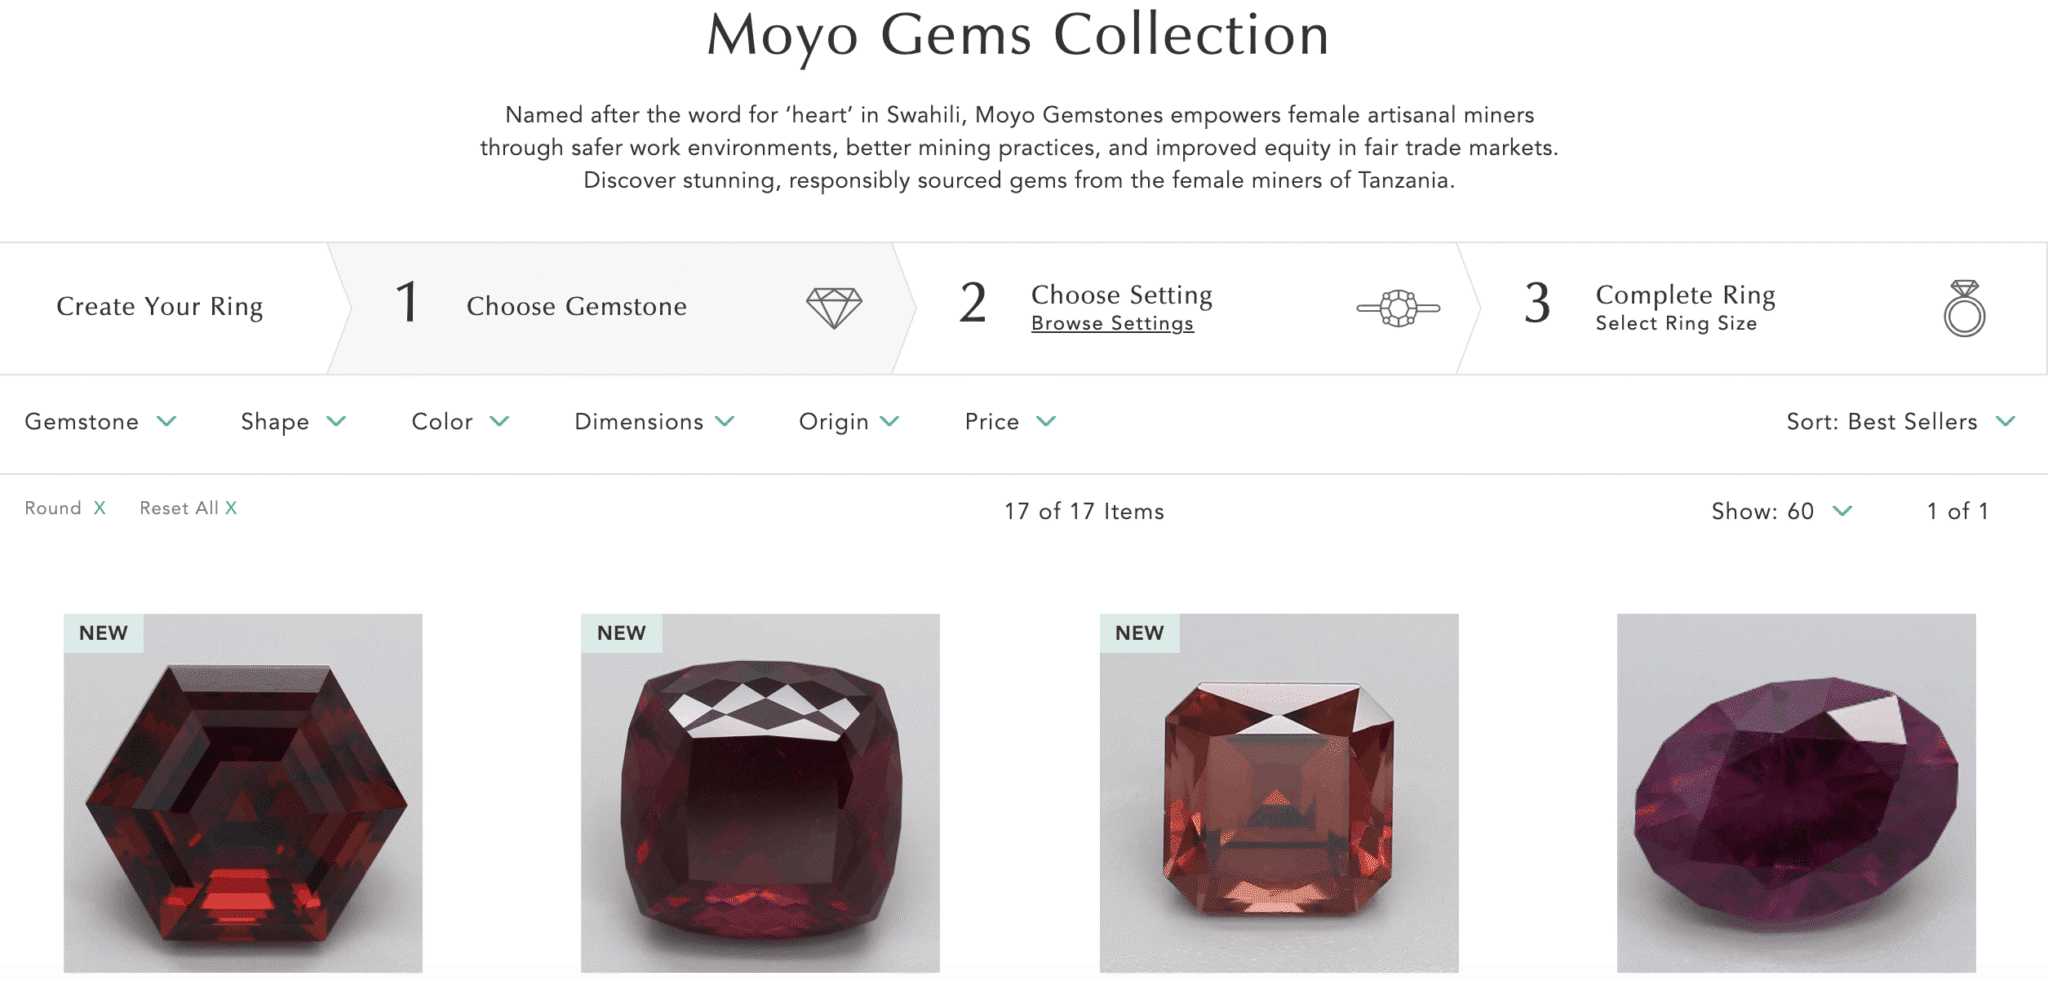Open the purple oval gemstone thumbnail
The height and width of the screenshot is (981, 2048).
(1796, 793)
